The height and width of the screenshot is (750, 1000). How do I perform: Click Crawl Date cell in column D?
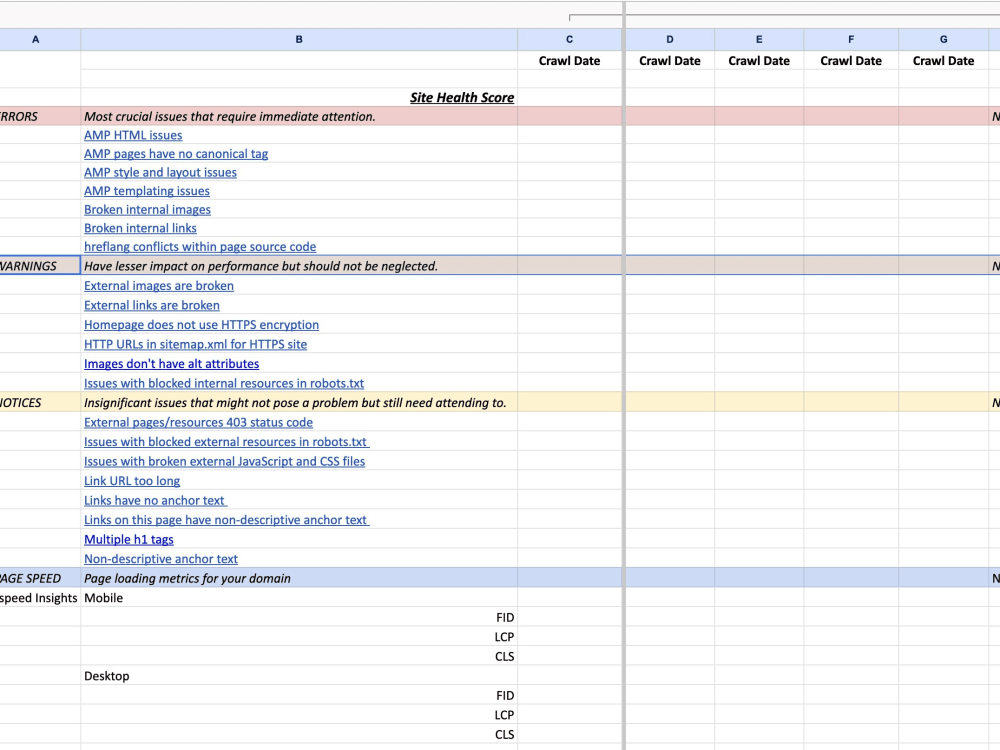[670, 61]
